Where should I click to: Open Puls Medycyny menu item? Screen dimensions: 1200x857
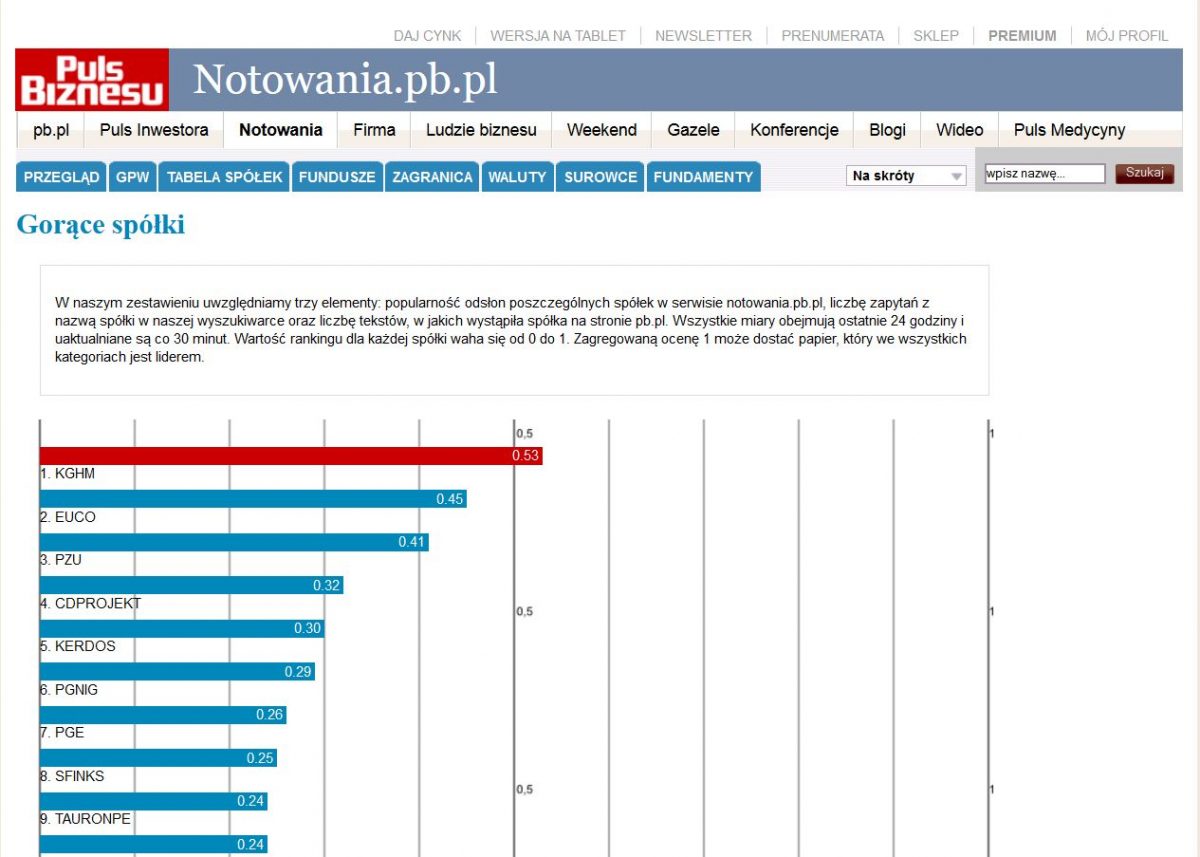pos(1069,130)
